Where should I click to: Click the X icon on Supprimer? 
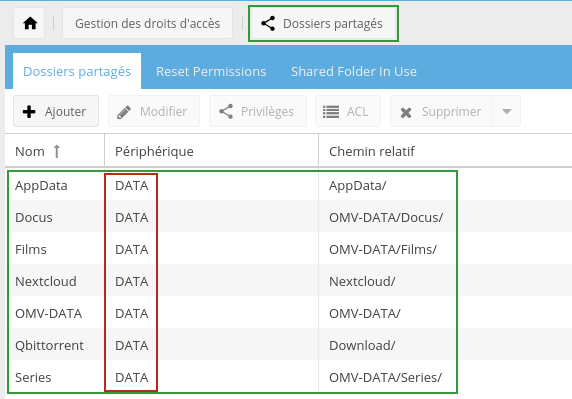(x=406, y=113)
